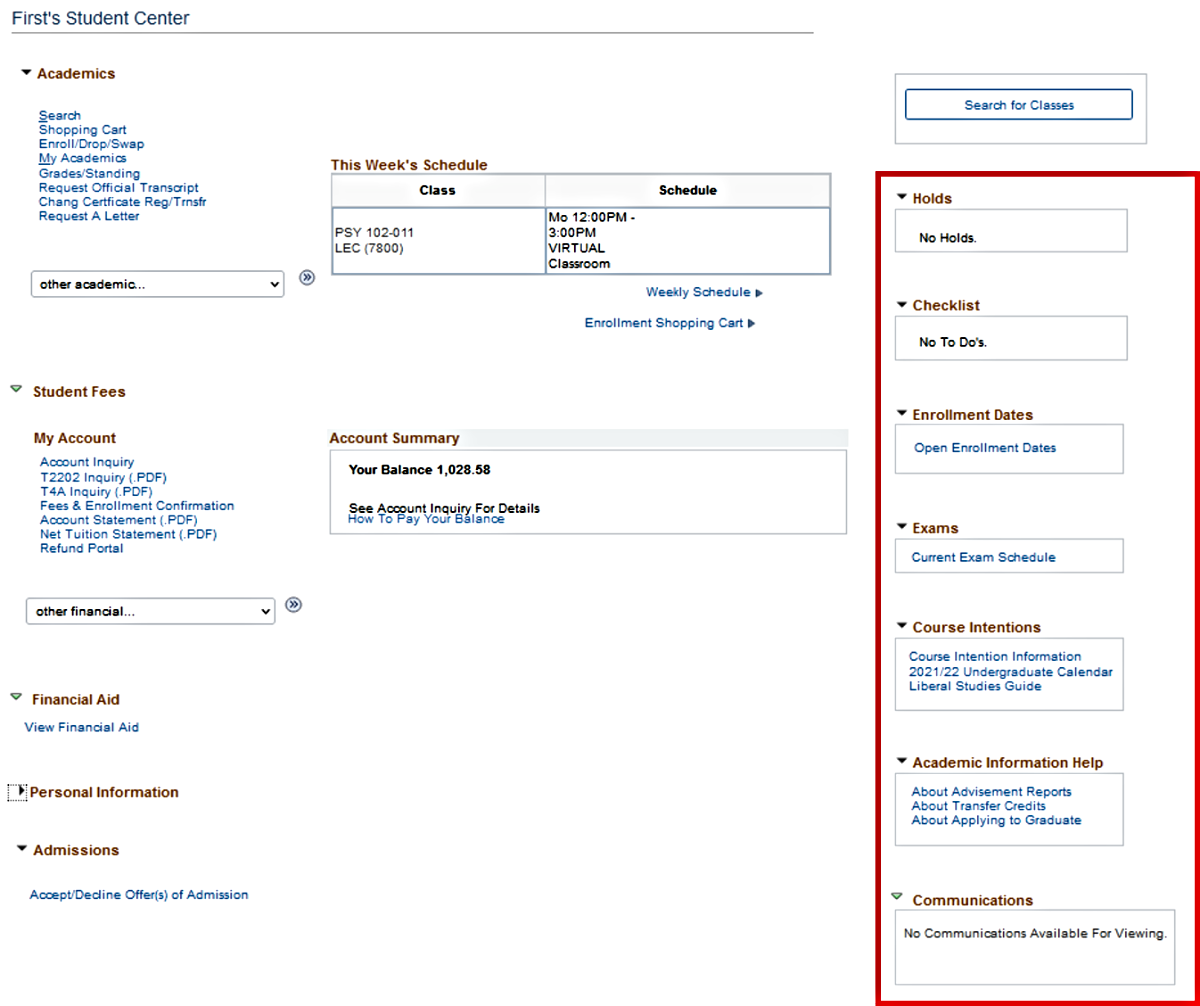The height and width of the screenshot is (1006, 1200).
Task: Open the Liberal Studies Guide link
Action: coord(975,686)
